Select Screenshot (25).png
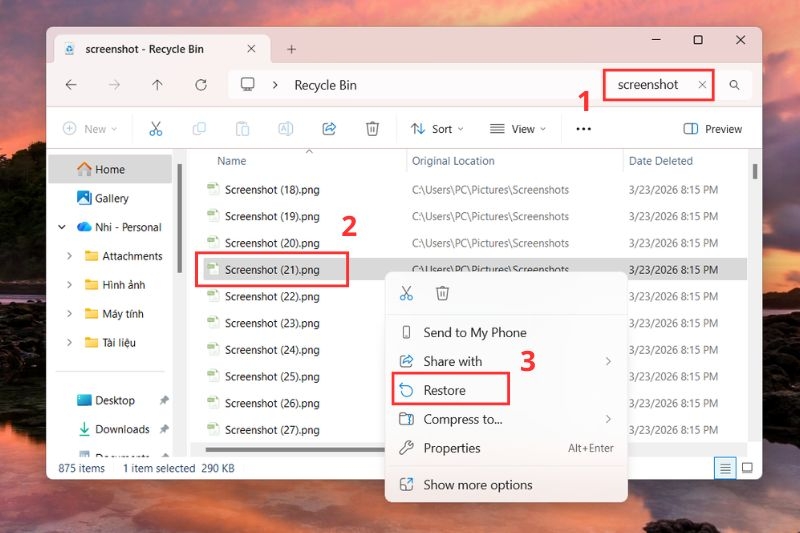The height and width of the screenshot is (533, 800). tap(272, 376)
